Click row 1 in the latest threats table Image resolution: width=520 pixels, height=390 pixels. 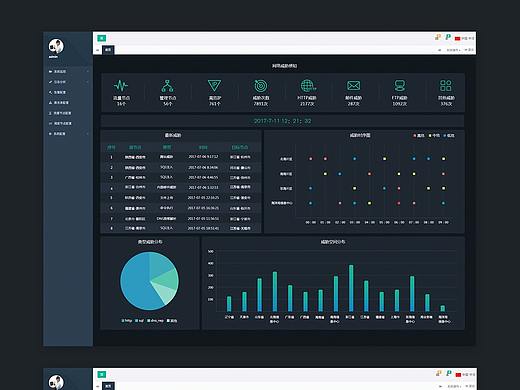point(181,157)
